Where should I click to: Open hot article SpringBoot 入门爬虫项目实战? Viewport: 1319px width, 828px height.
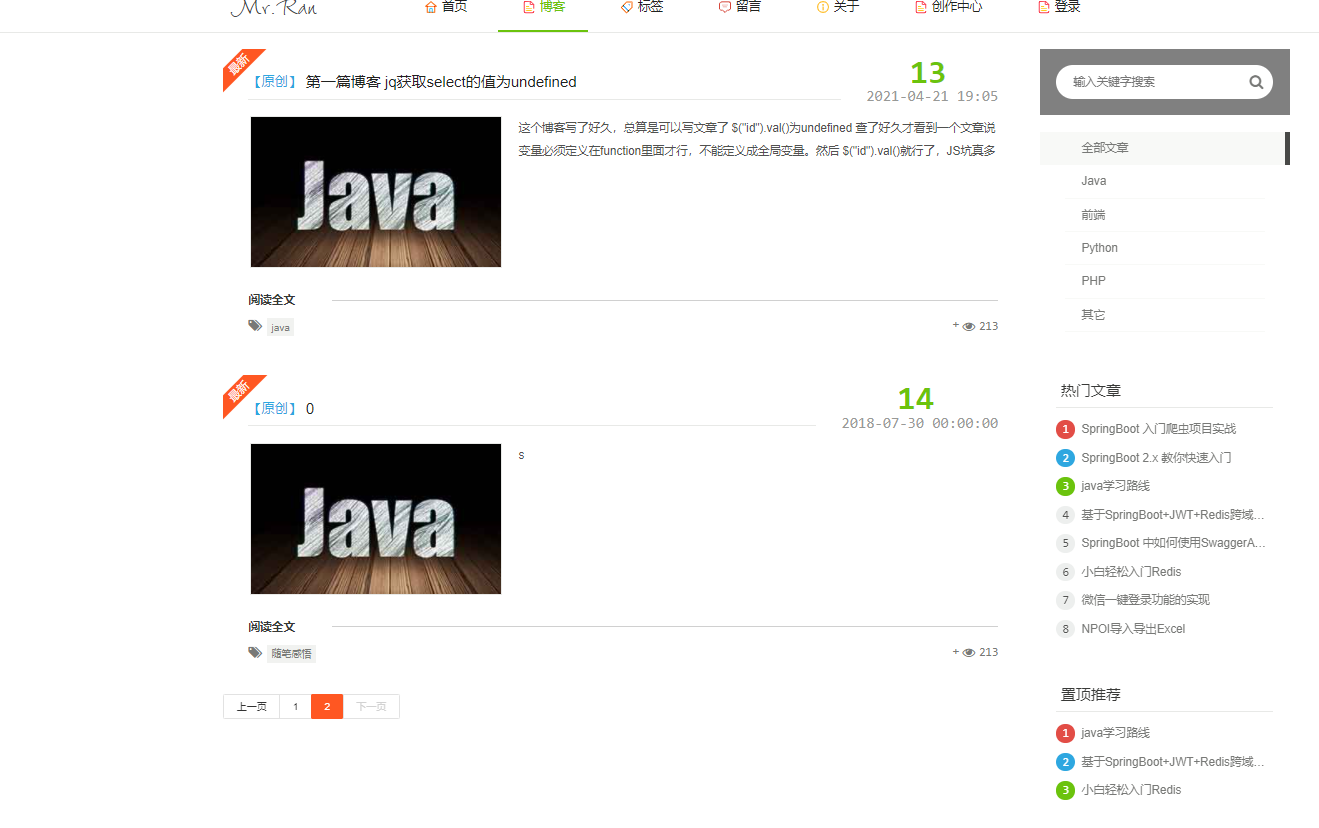coord(1159,429)
